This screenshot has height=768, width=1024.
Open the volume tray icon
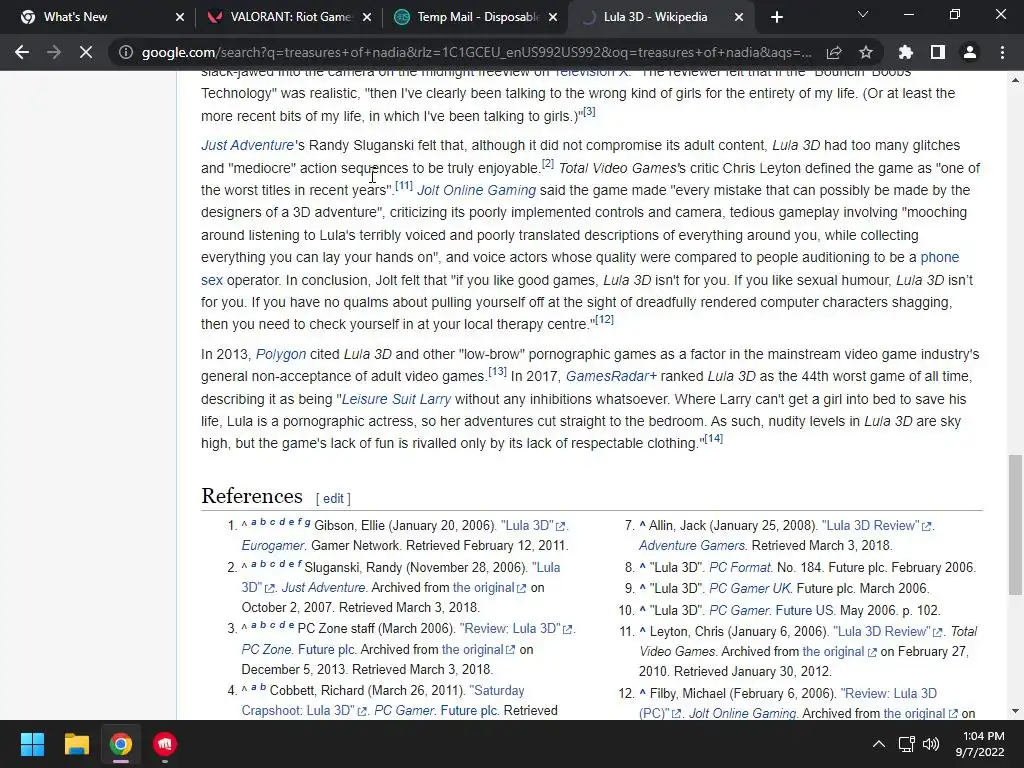click(x=931, y=744)
